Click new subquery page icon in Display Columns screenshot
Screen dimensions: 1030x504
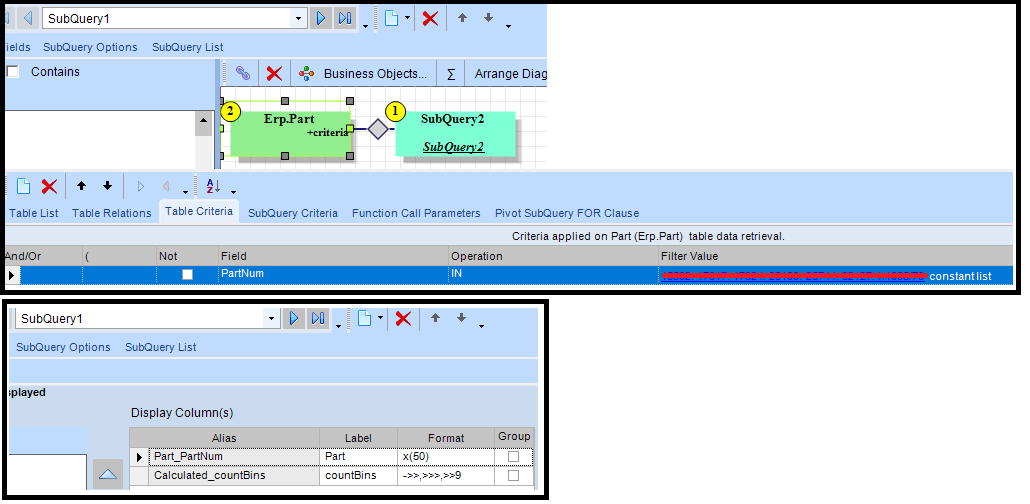pyautogui.click(x=364, y=319)
